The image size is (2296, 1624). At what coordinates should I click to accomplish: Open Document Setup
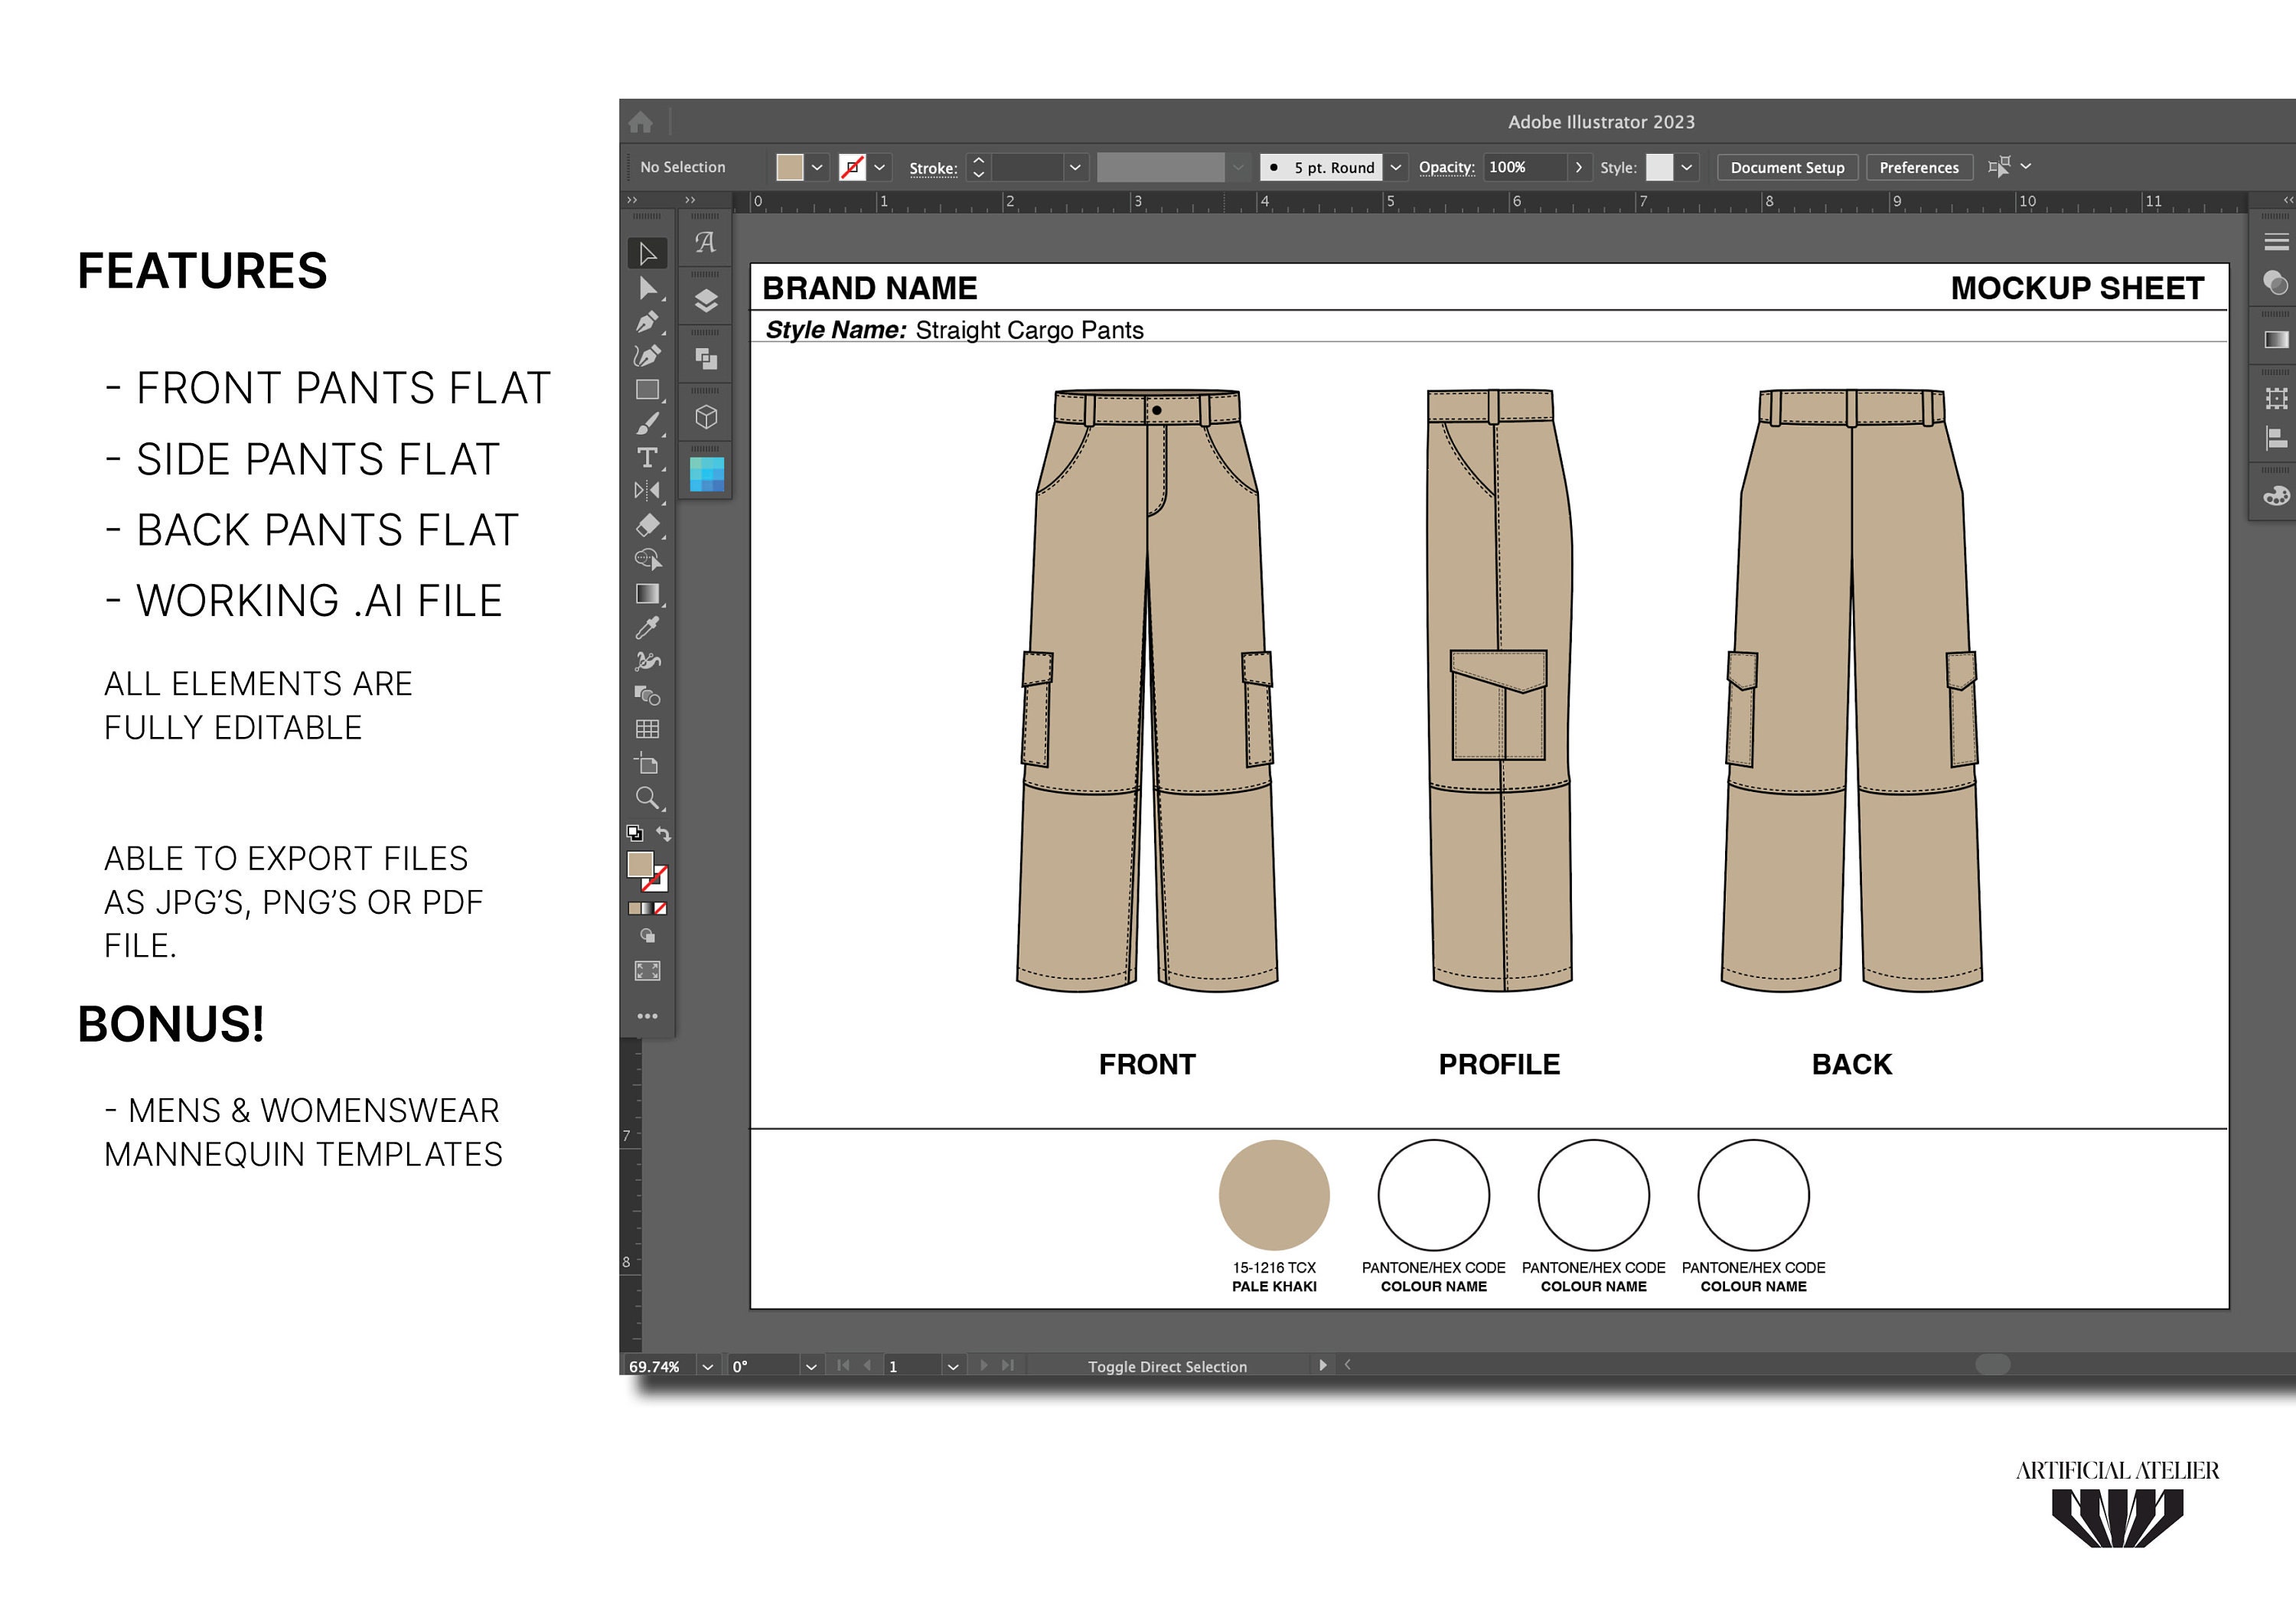tap(1787, 167)
